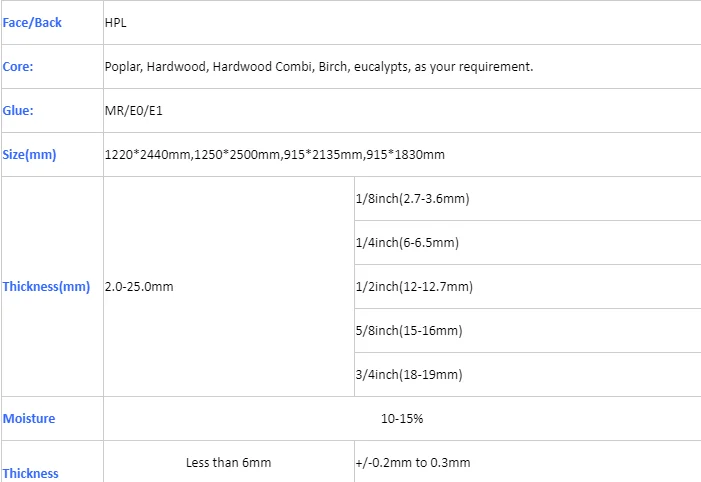Click the 3/4inch(18-19mm) cell
This screenshot has height=482, width=701.
click(x=409, y=375)
